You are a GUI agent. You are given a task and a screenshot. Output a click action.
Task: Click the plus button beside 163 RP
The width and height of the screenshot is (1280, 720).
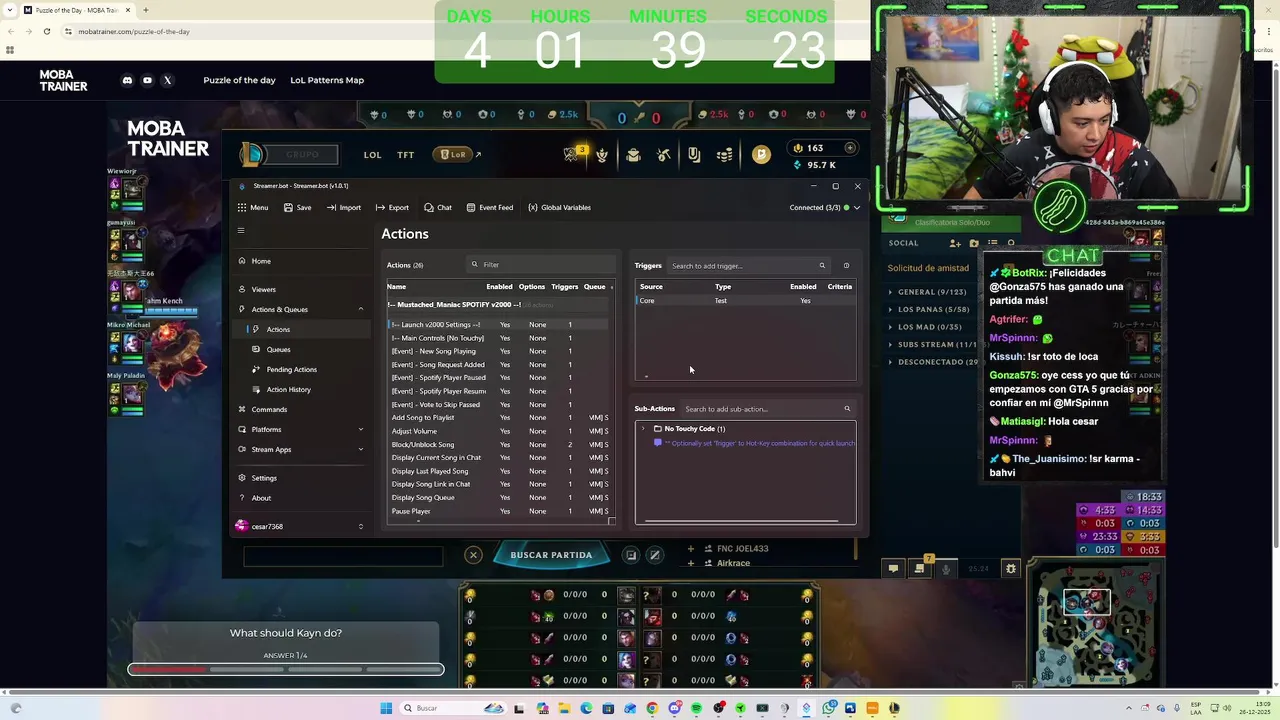point(849,148)
